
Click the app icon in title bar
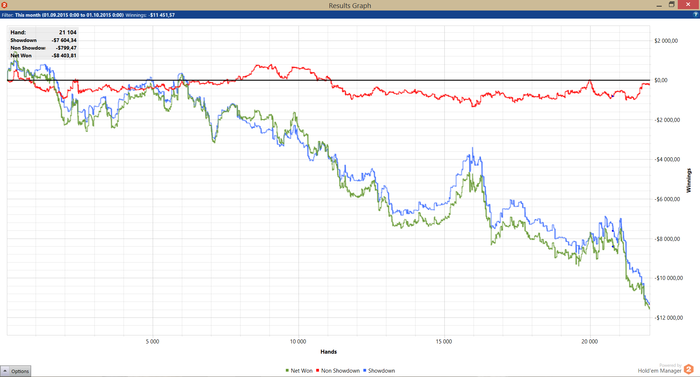4,5
